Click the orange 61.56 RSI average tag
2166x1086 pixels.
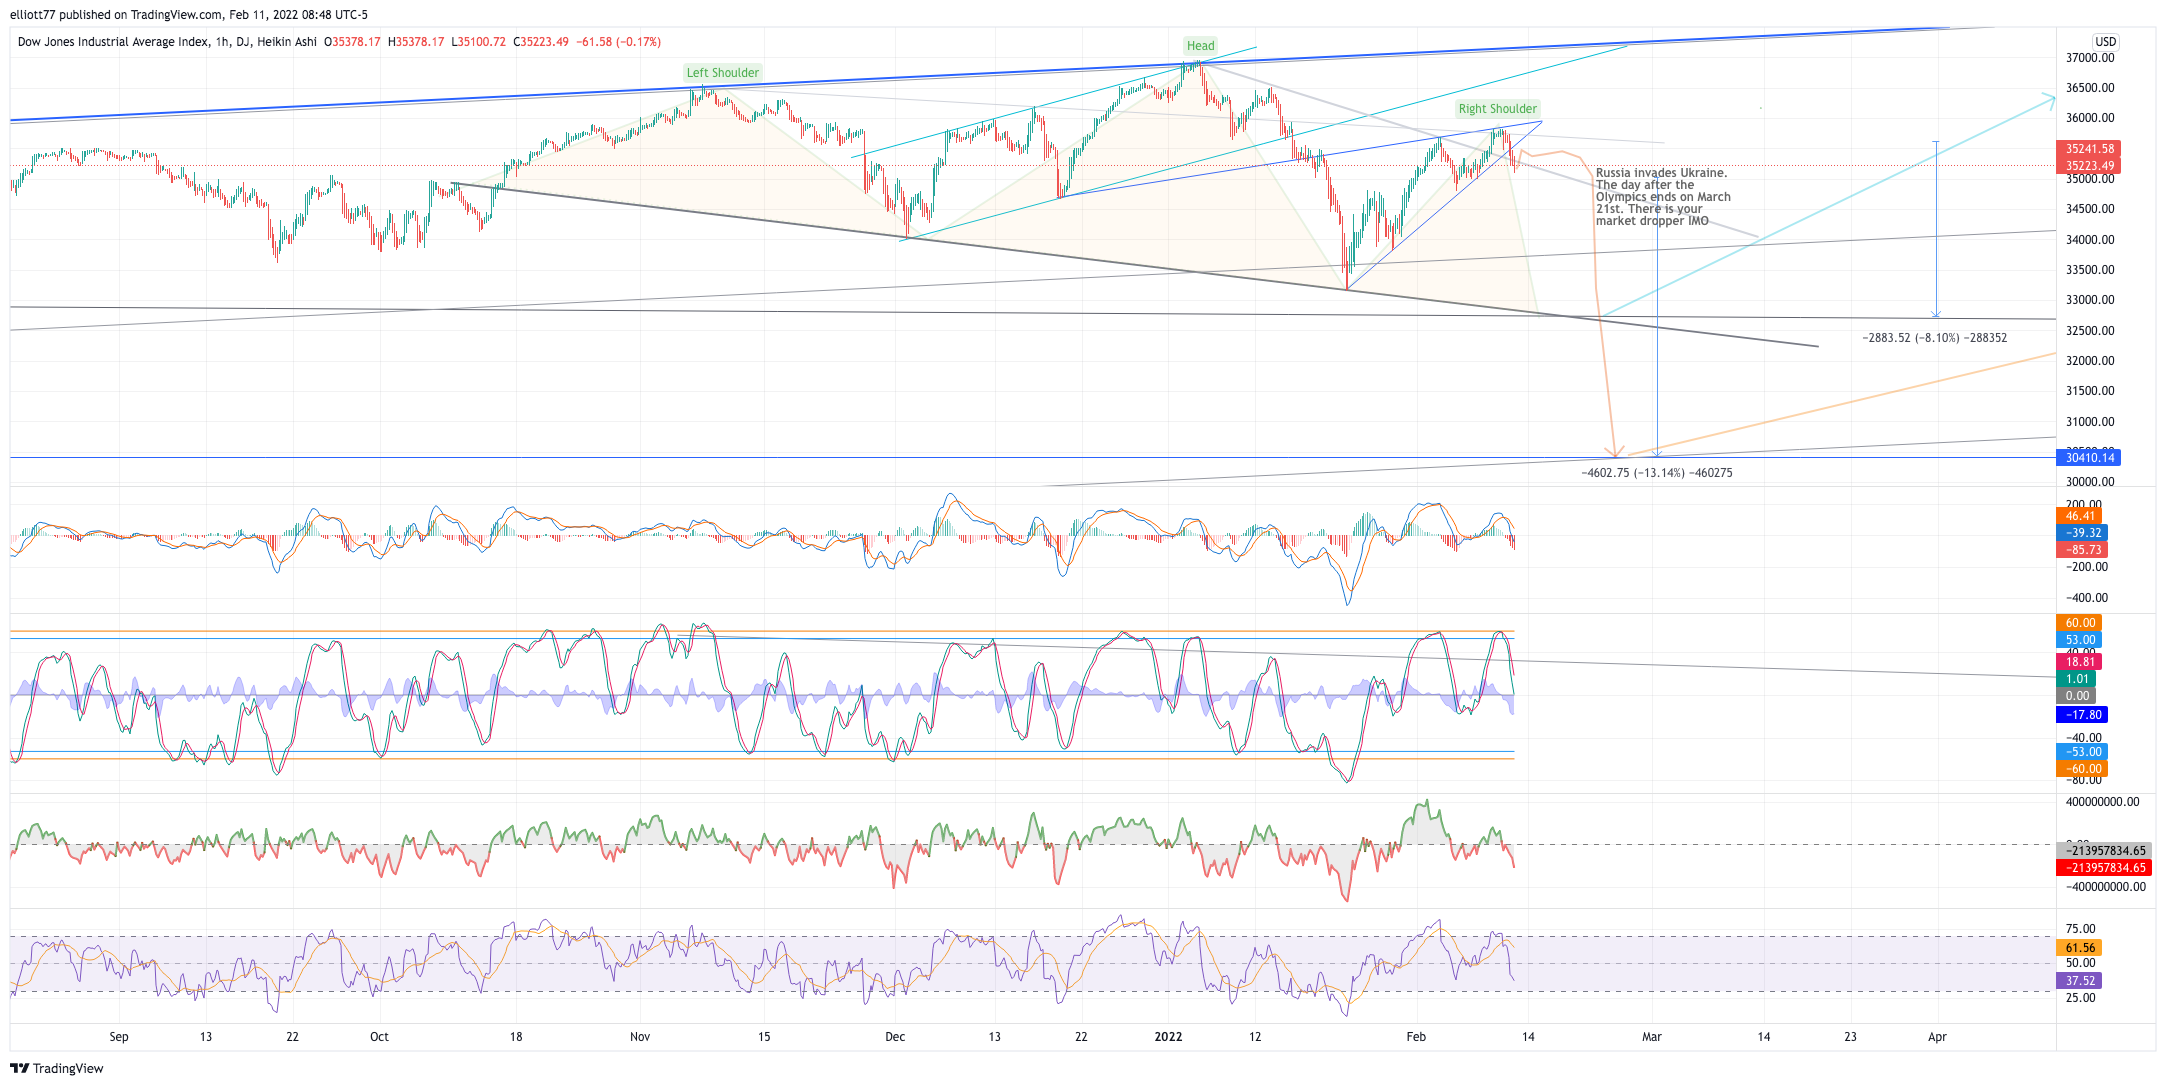tap(2080, 948)
